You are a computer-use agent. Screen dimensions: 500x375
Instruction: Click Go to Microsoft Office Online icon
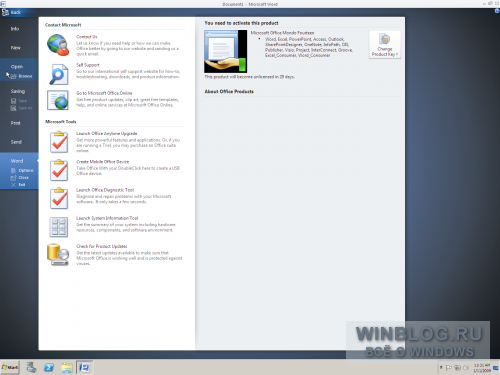tap(58, 100)
